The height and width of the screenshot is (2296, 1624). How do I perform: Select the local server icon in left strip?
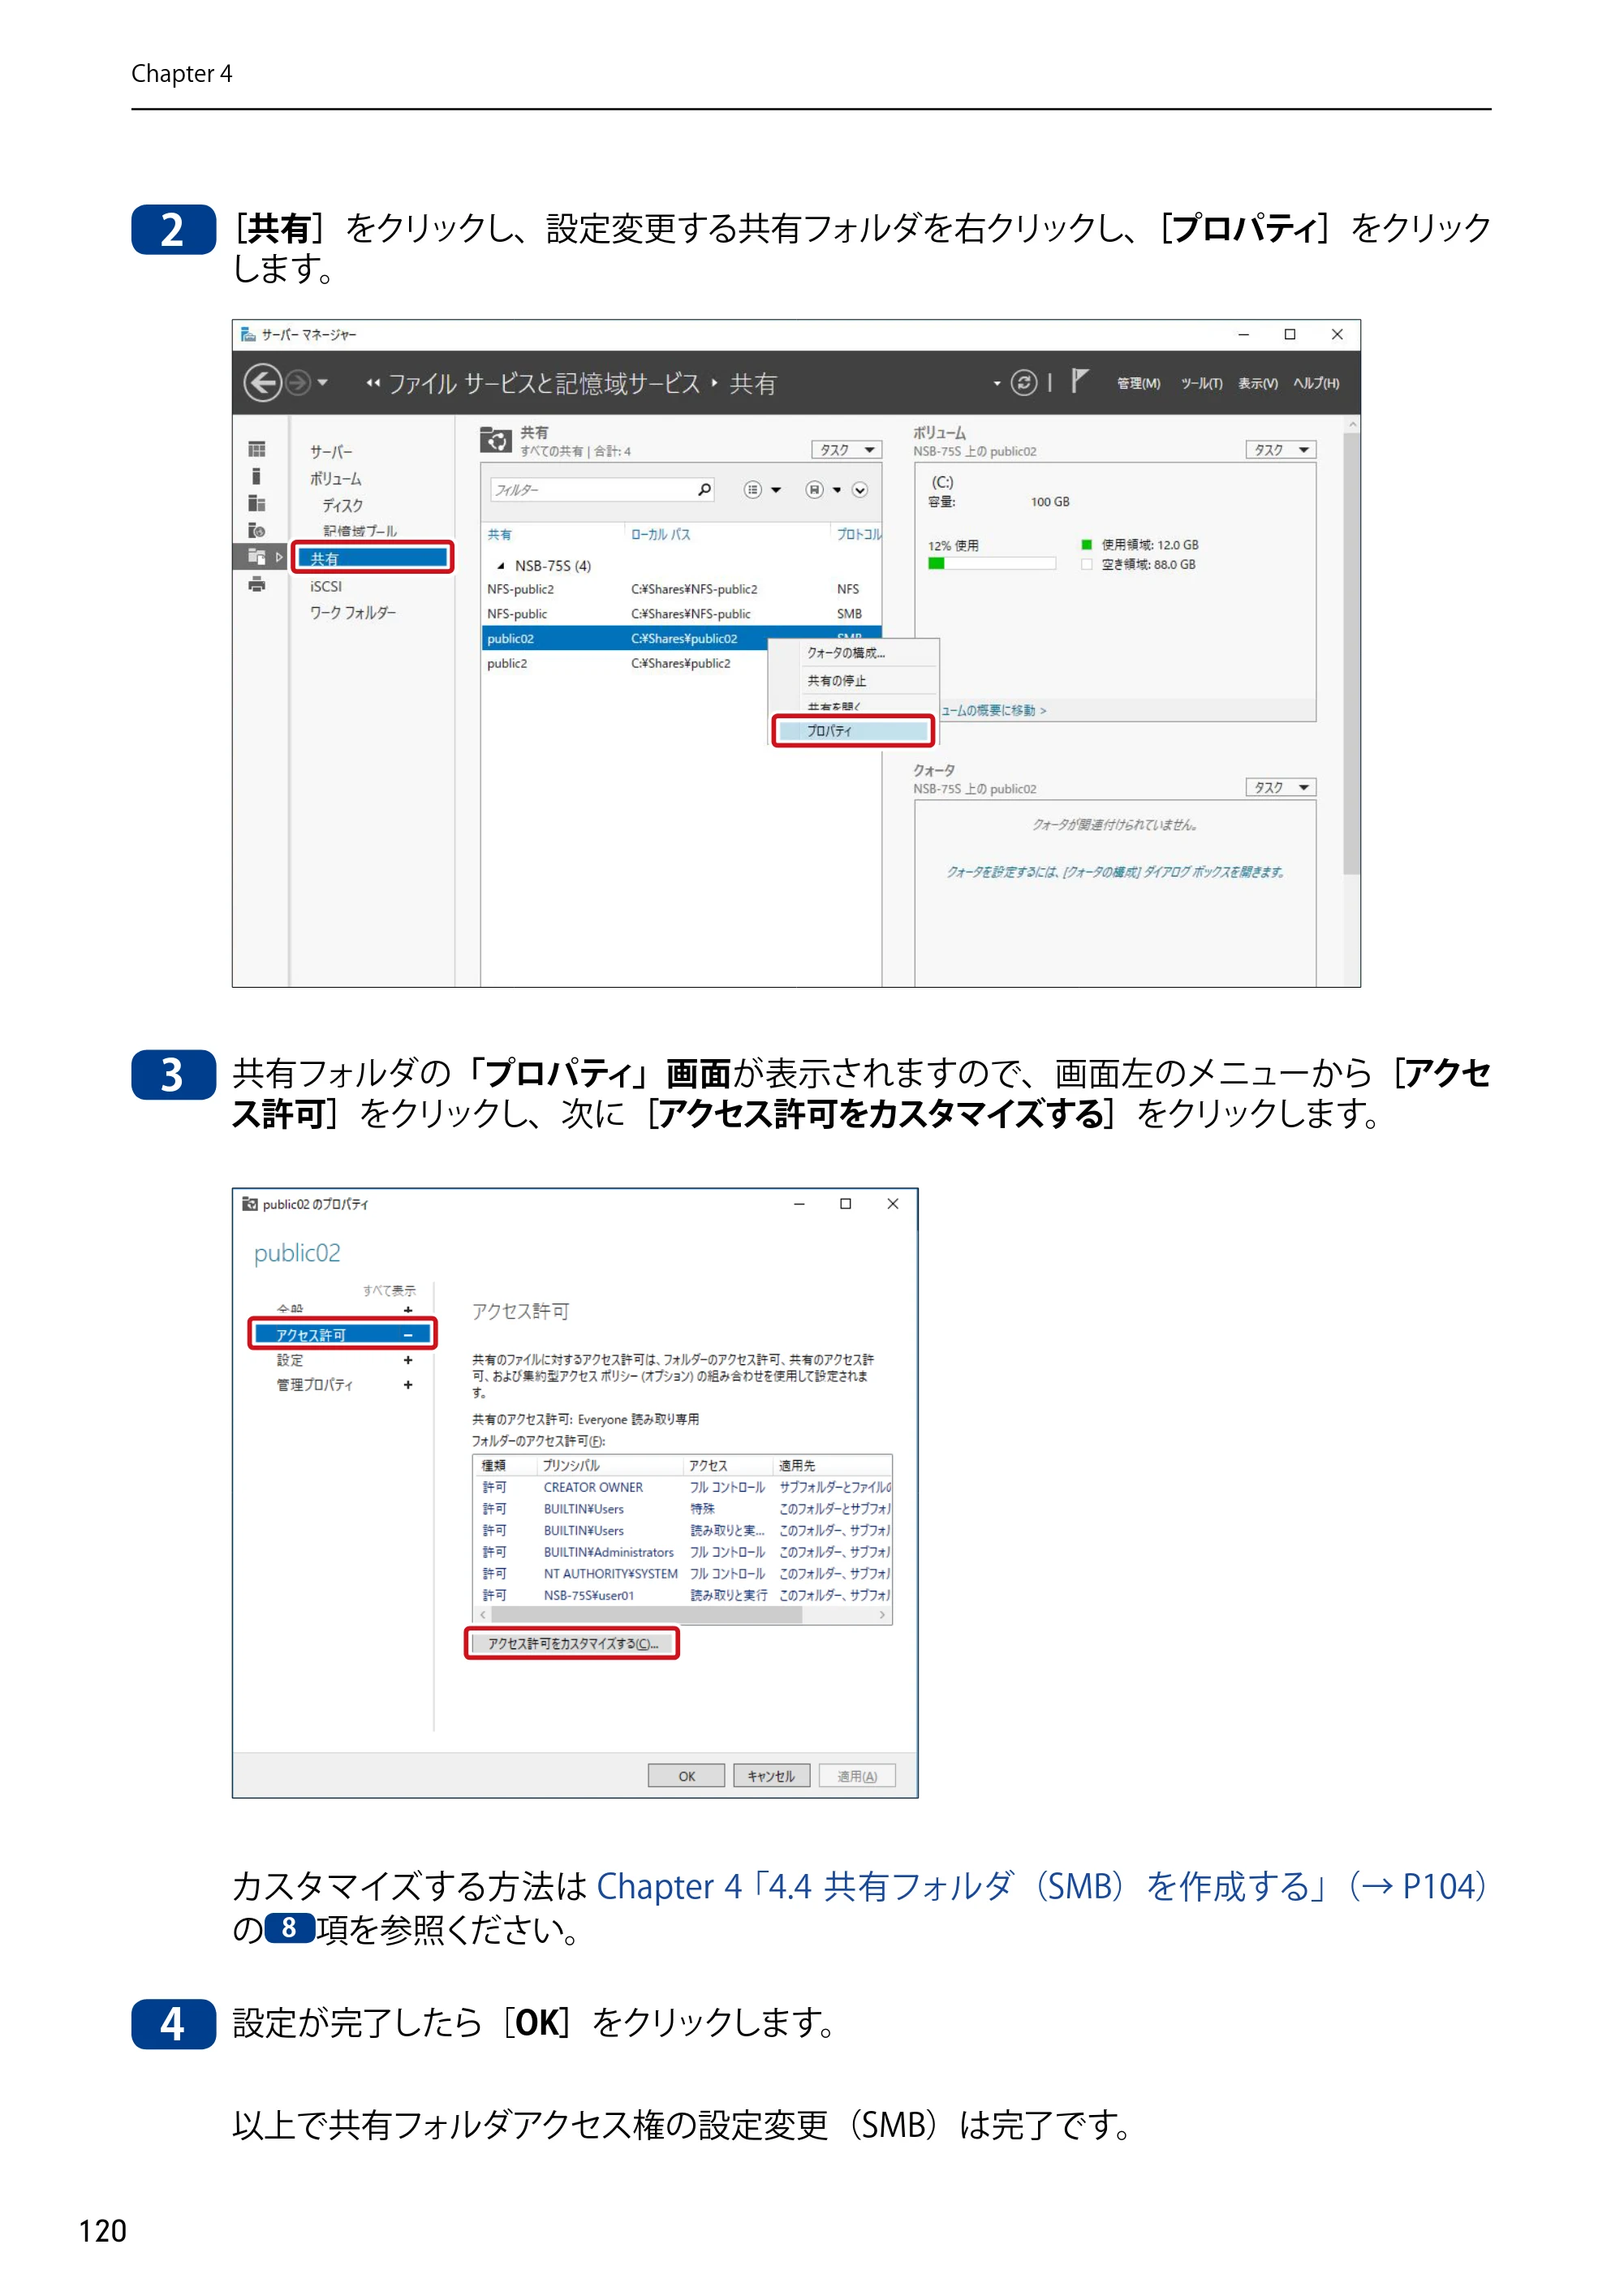(x=256, y=476)
